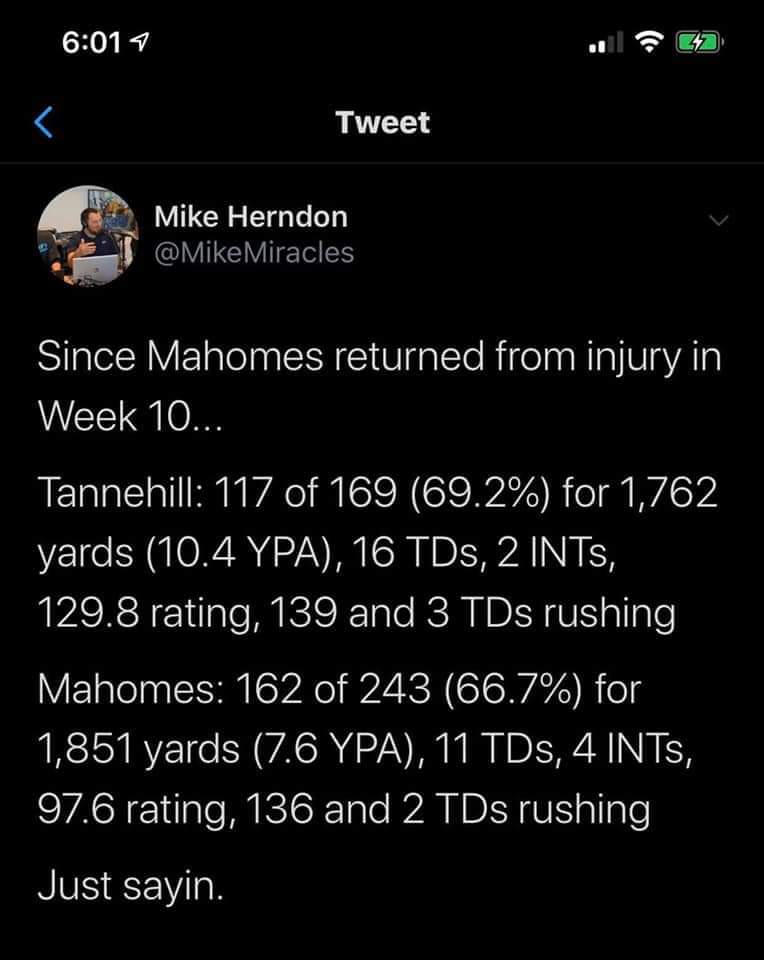Open the Mike Herndon display name
Screen dimensions: 764x960
(251, 217)
